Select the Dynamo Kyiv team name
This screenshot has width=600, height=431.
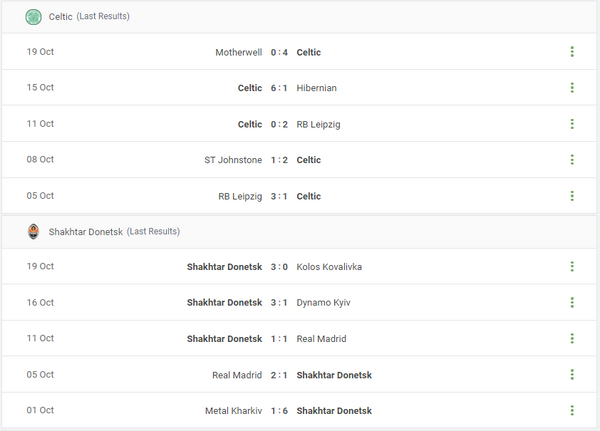(324, 303)
